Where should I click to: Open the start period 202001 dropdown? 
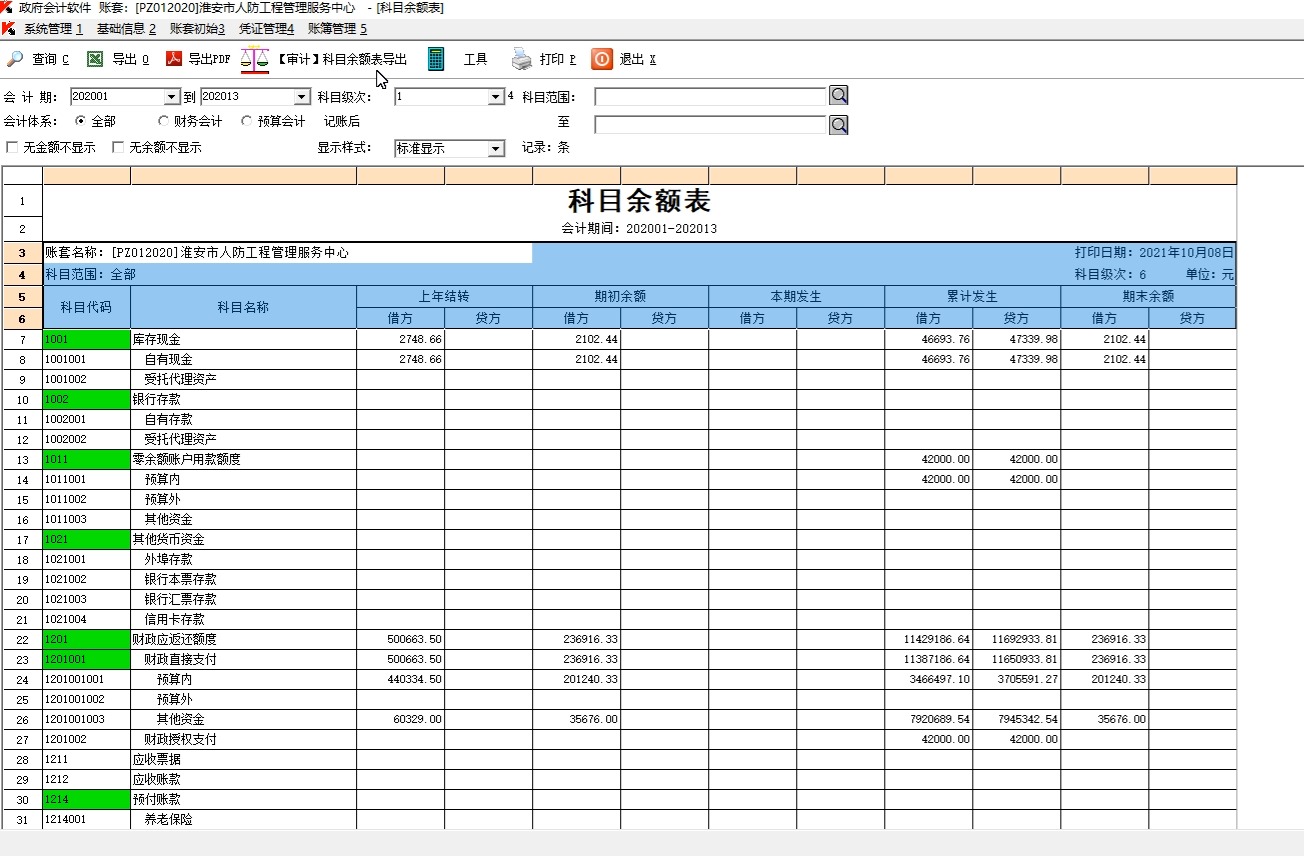click(171, 97)
